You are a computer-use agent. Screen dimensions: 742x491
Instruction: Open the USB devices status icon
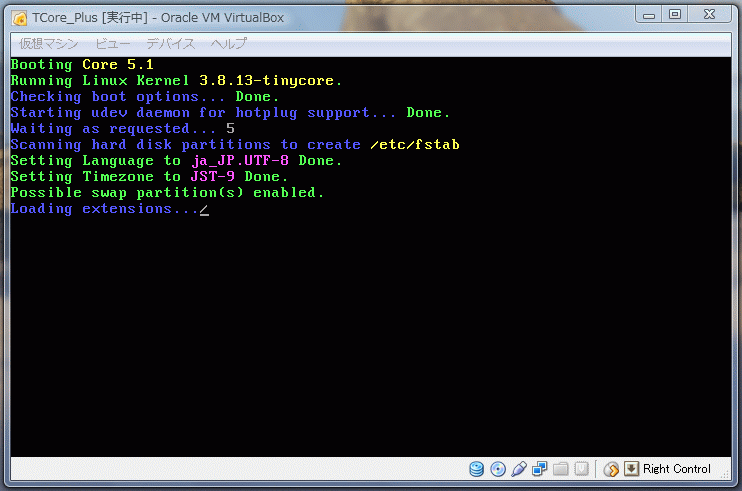pyautogui.click(x=519, y=469)
